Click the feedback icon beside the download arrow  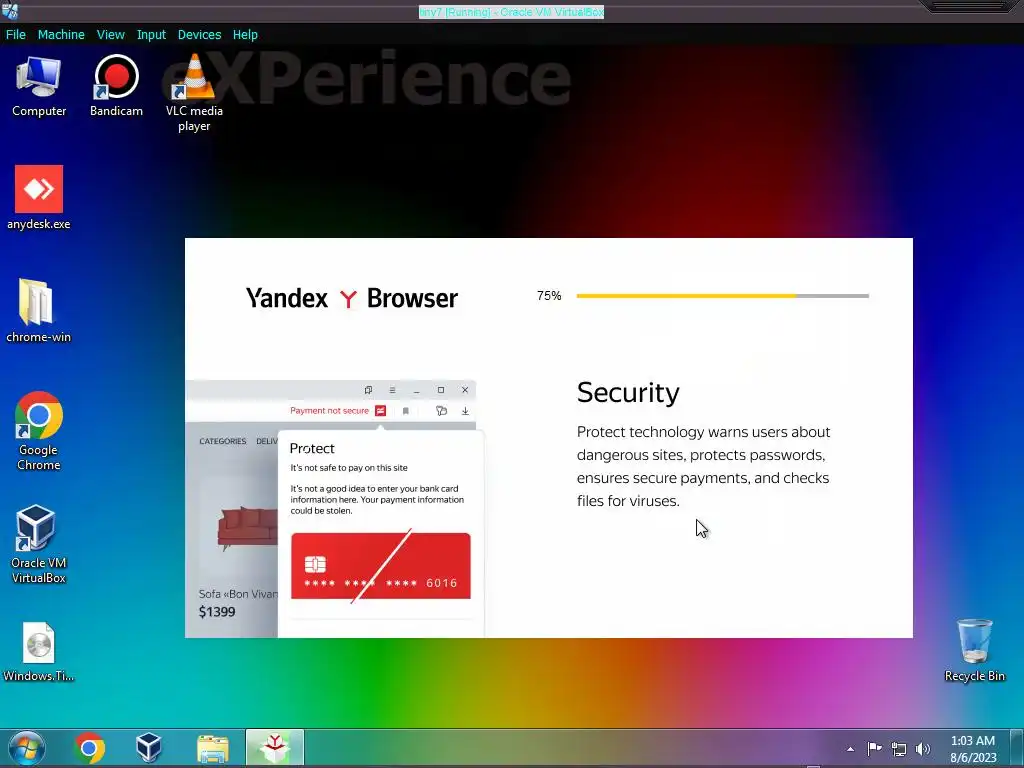441,411
